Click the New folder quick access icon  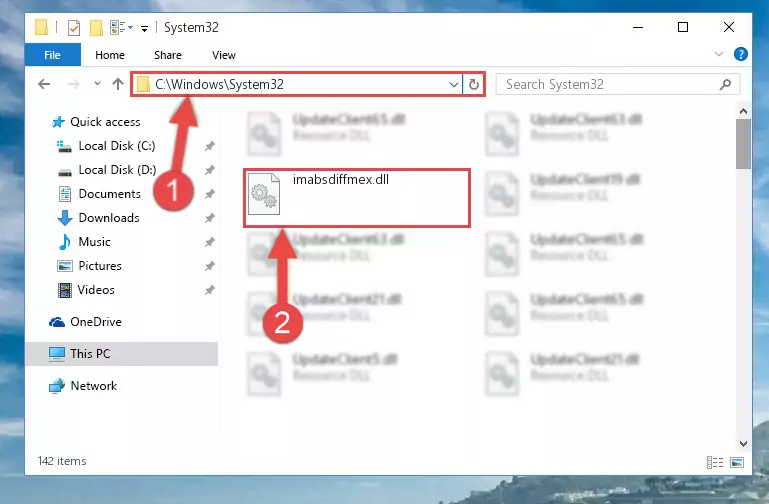[x=96, y=27]
